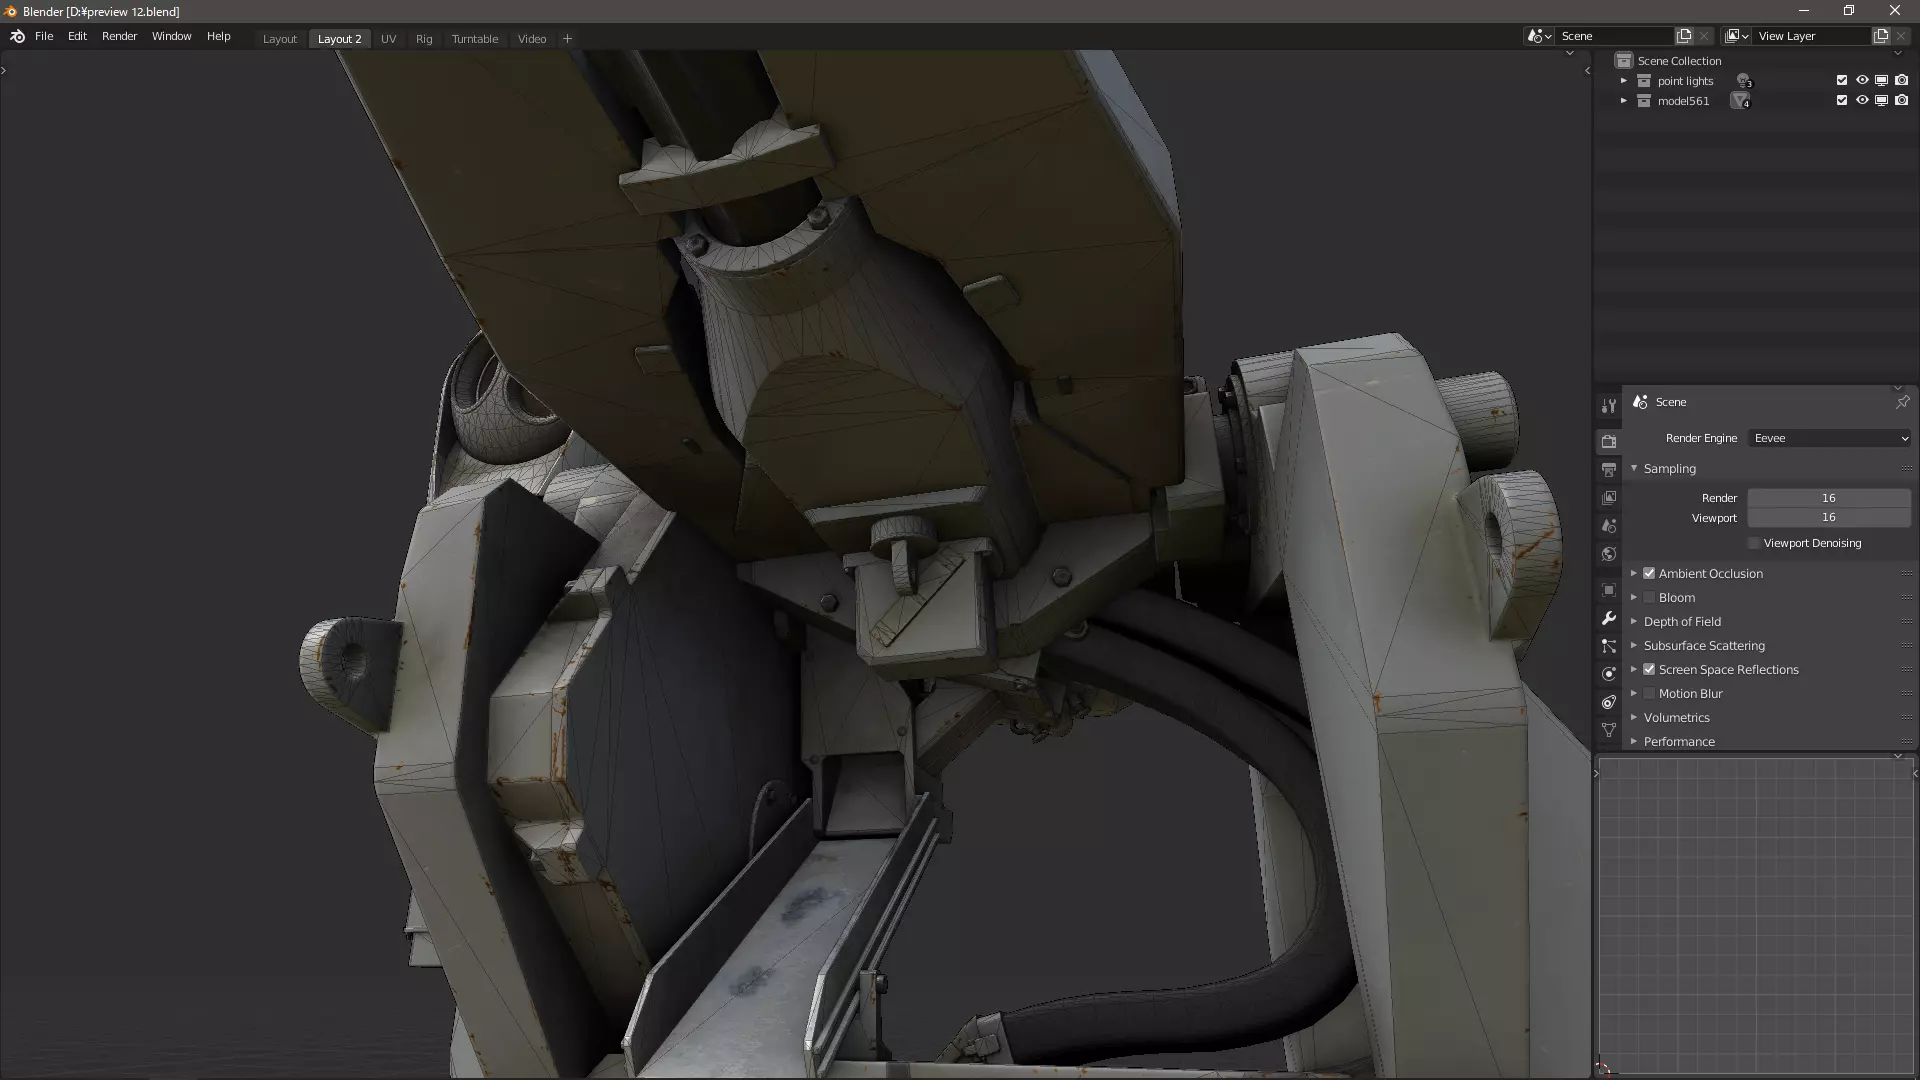The width and height of the screenshot is (1920, 1080).
Task: Expand the Performance panel
Action: (1634, 741)
